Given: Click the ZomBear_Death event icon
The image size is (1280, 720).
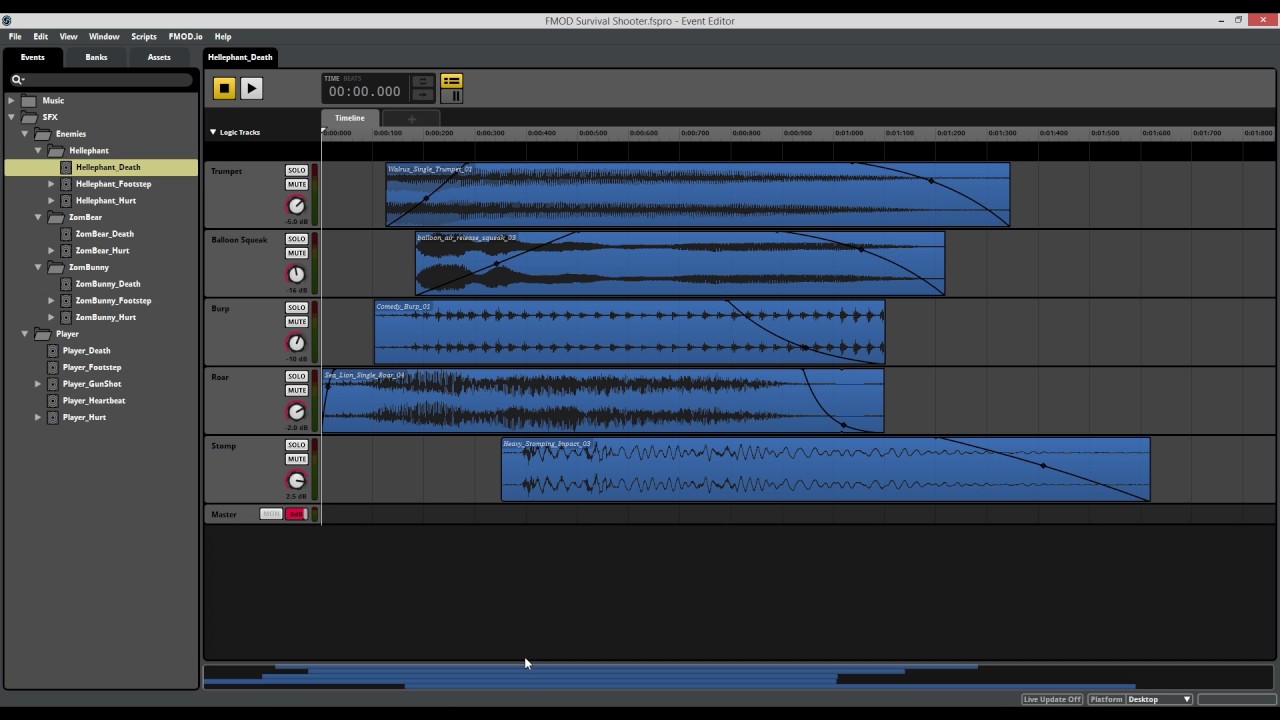Looking at the screenshot, I should tap(66, 234).
